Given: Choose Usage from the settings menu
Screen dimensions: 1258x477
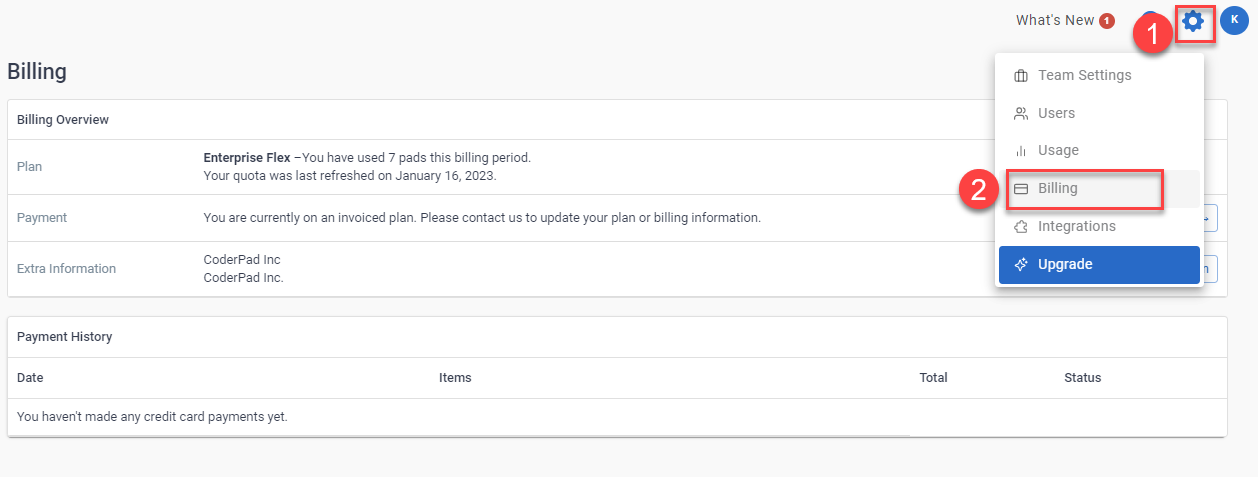Looking at the screenshot, I should tap(1058, 151).
